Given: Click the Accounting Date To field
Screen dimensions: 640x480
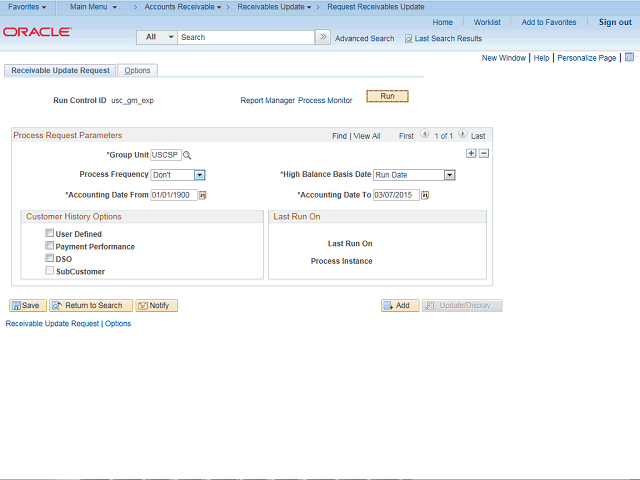Looking at the screenshot, I should click(396, 195).
